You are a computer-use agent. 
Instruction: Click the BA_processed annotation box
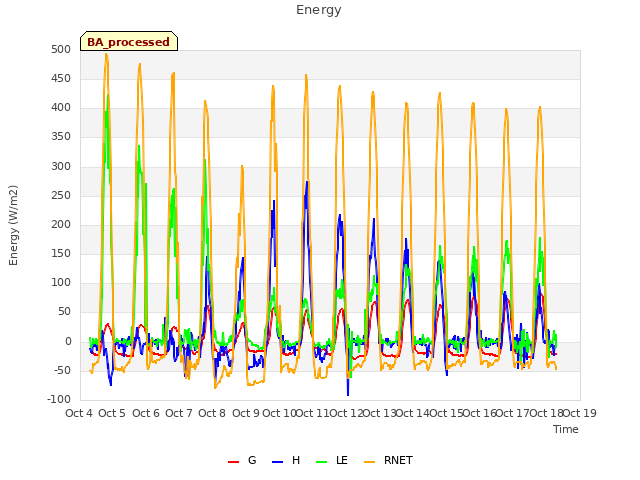[x=129, y=41]
